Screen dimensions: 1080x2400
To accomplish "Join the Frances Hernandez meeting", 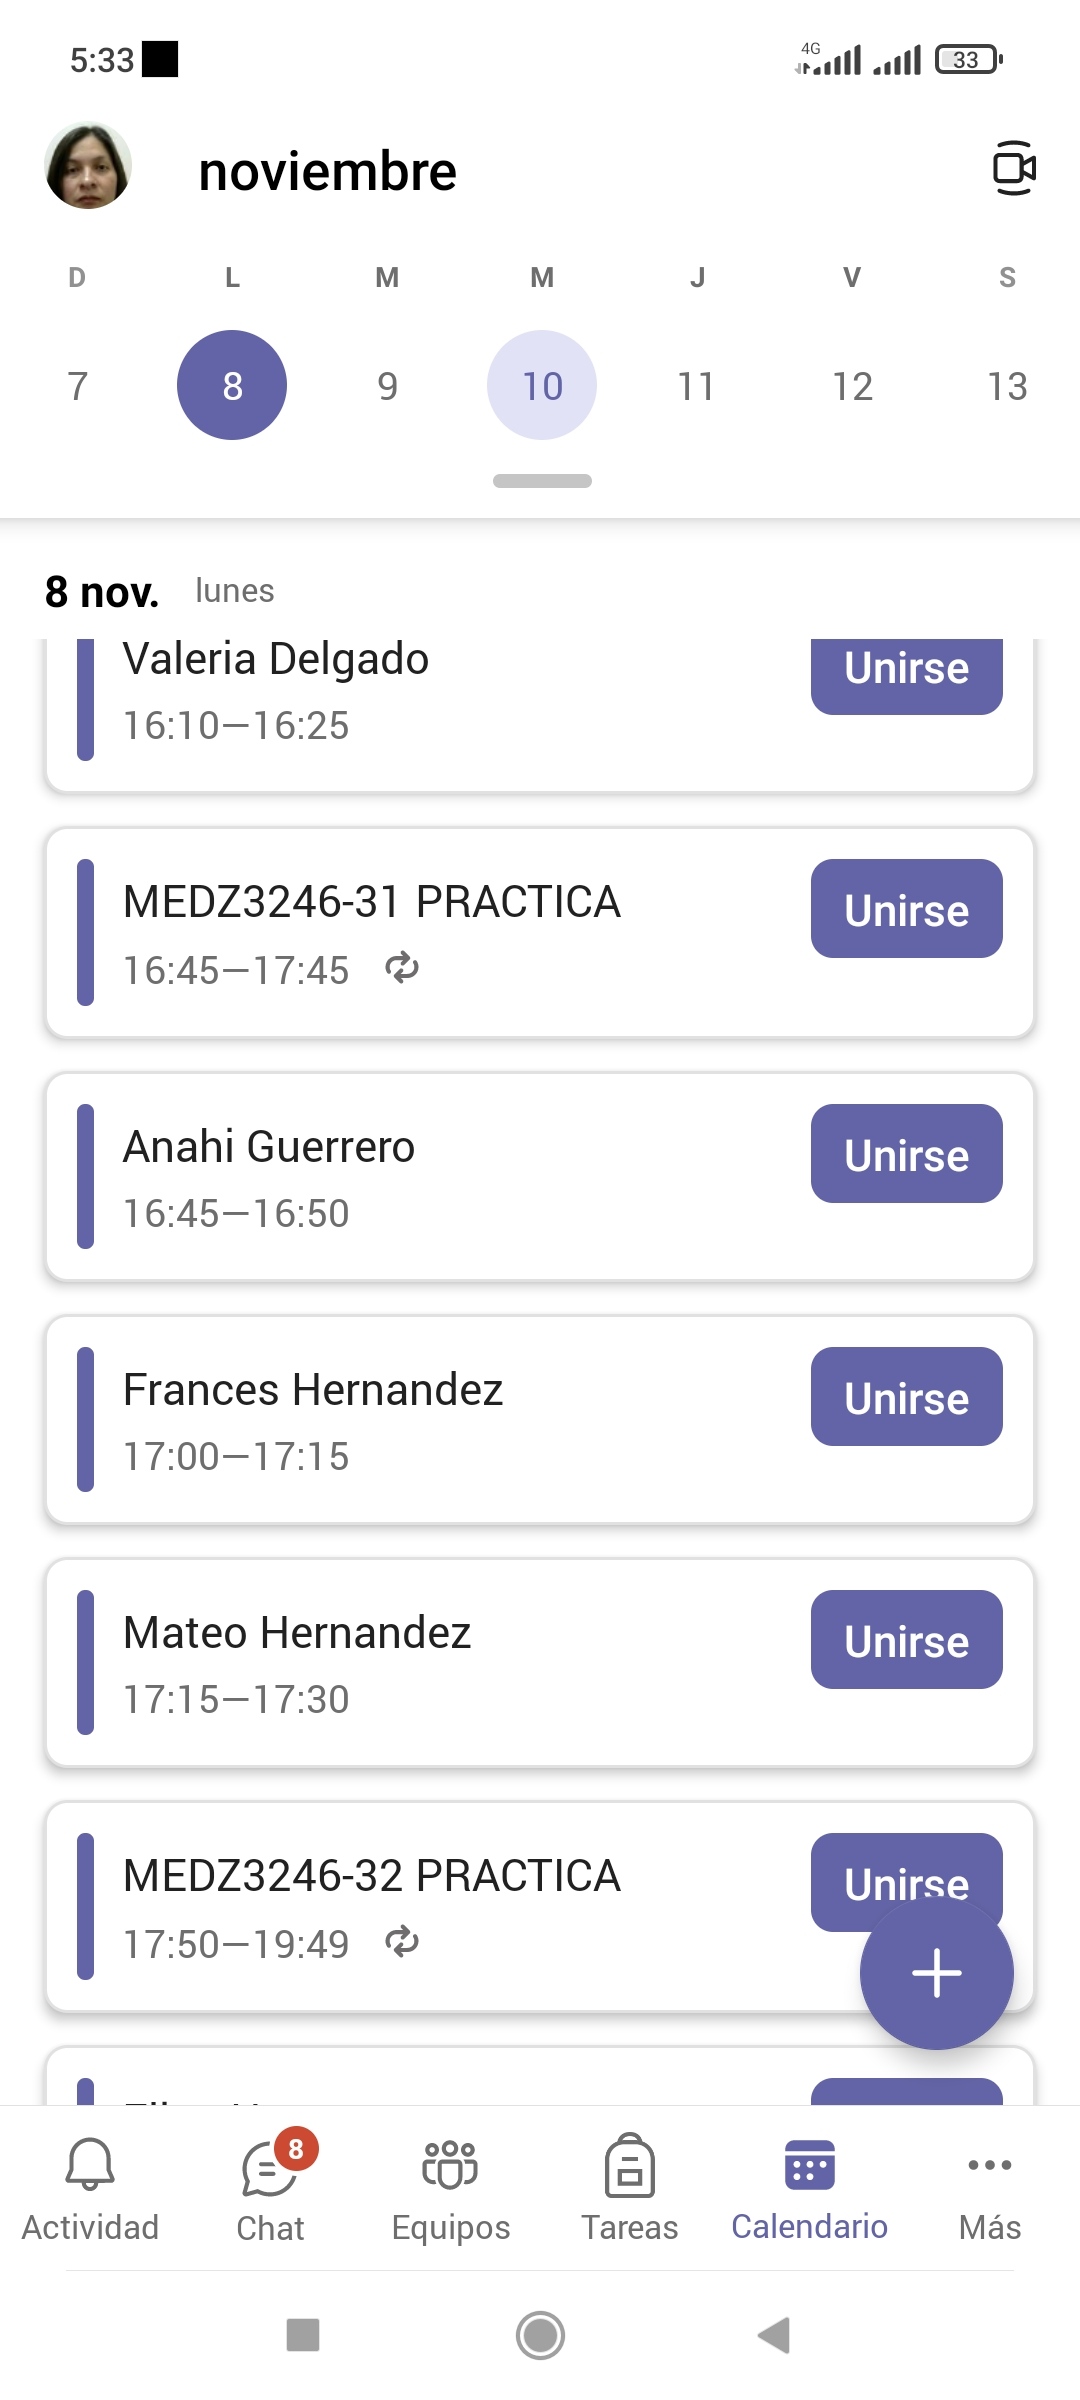I will 906,1397.
